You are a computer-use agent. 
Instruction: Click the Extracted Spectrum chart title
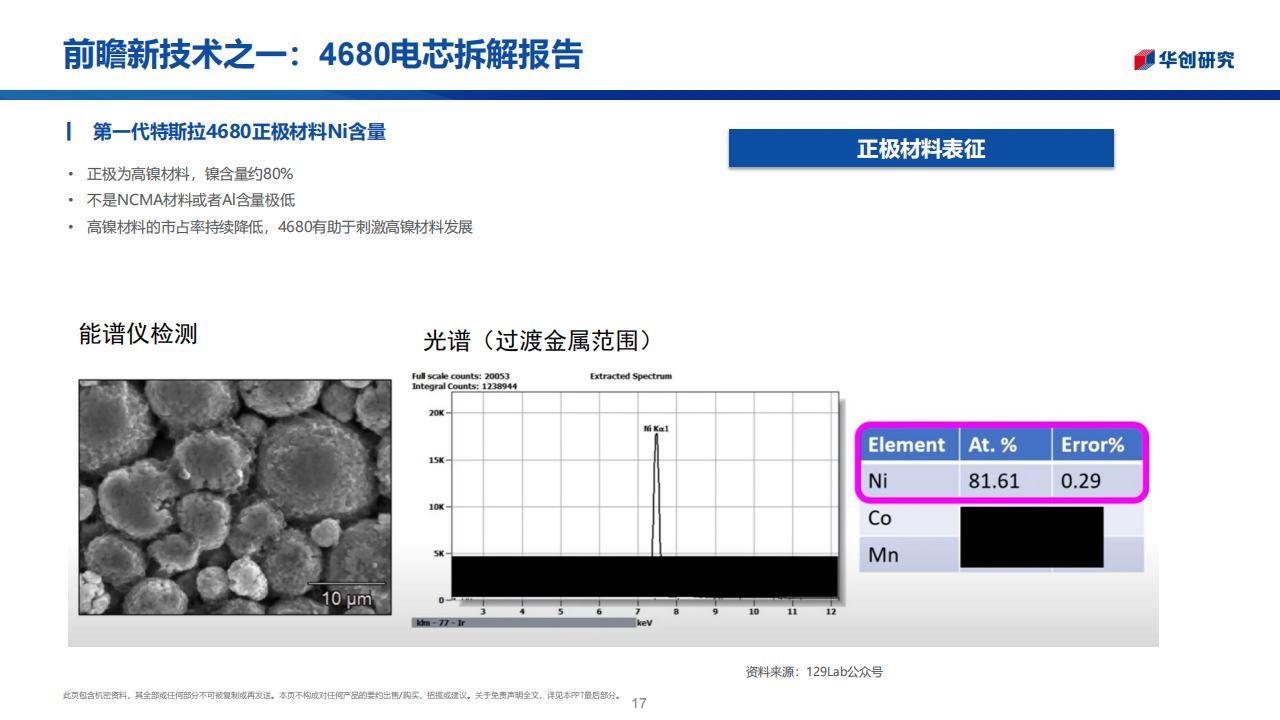tap(631, 376)
